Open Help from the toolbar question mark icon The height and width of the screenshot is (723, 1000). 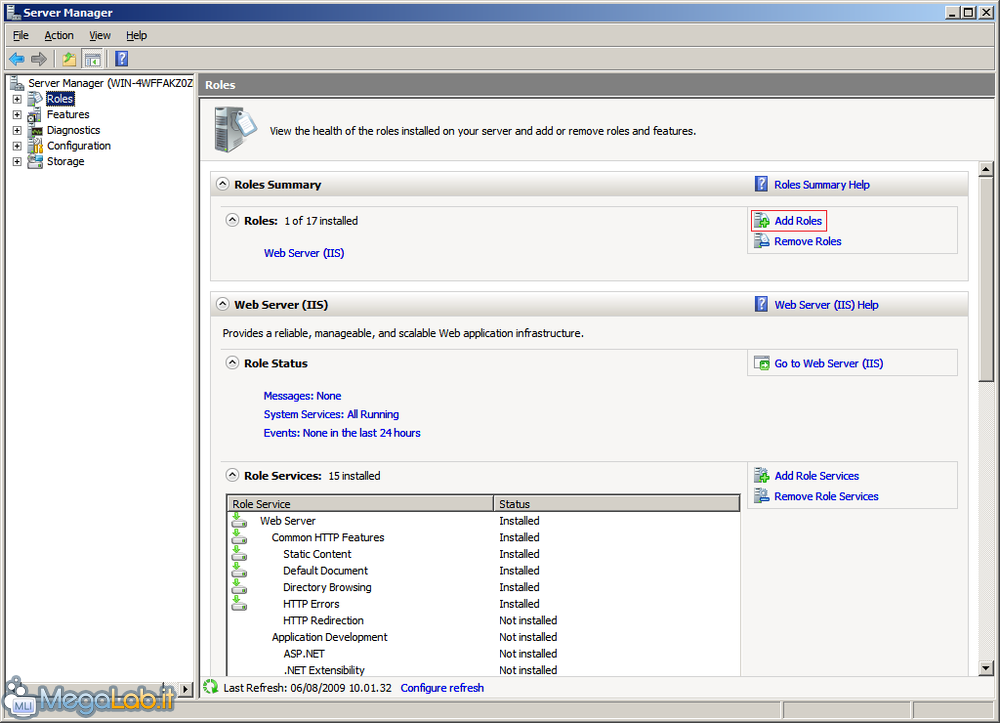[x=122, y=59]
